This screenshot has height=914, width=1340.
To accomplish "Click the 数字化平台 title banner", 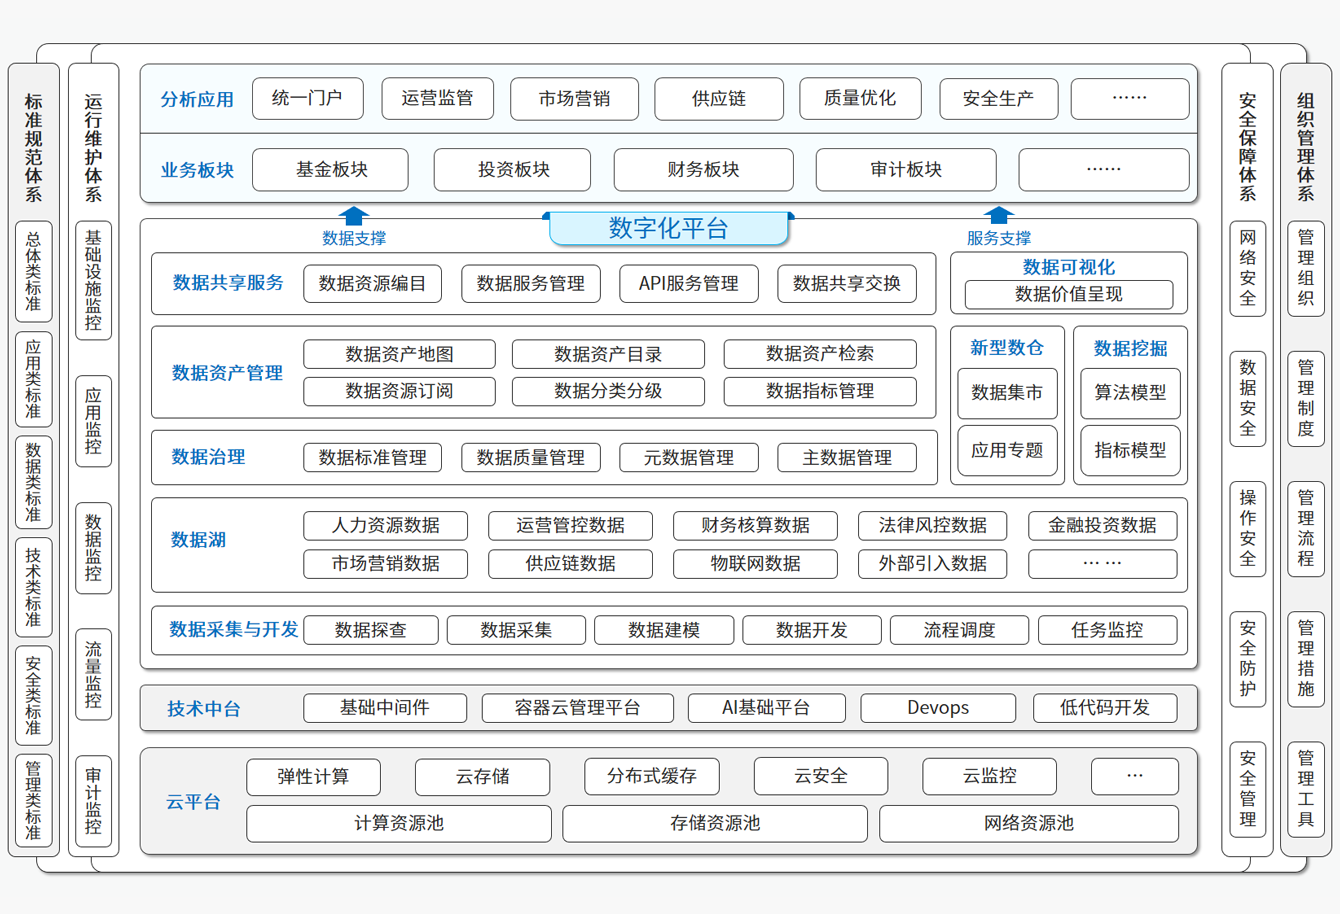I will coord(669,228).
